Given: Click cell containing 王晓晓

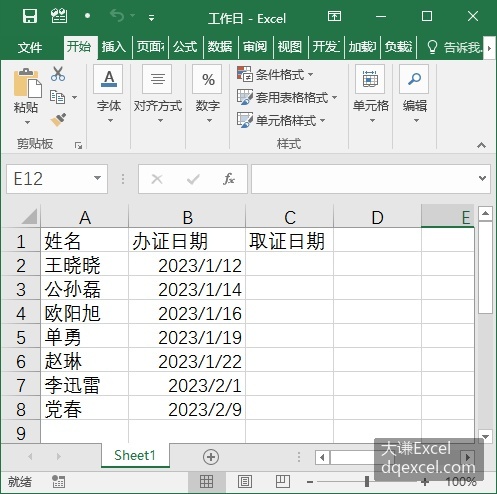Looking at the screenshot, I should 84,265.
